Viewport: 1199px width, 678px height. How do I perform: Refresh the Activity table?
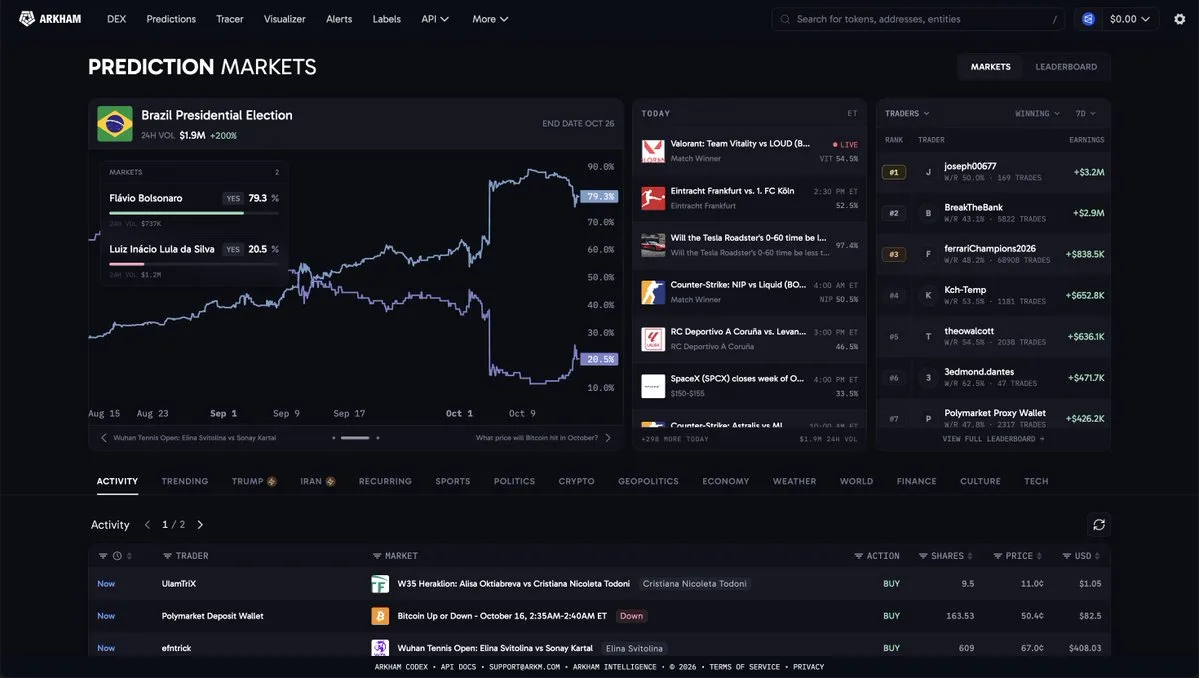[x=1099, y=524]
